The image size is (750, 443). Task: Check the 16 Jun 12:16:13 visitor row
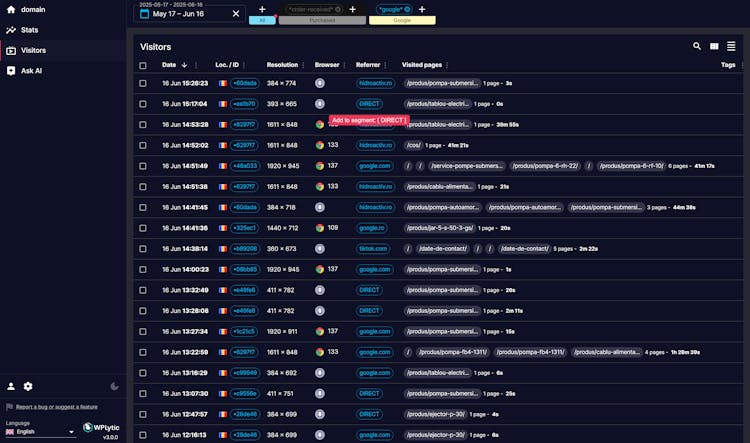[143, 435]
